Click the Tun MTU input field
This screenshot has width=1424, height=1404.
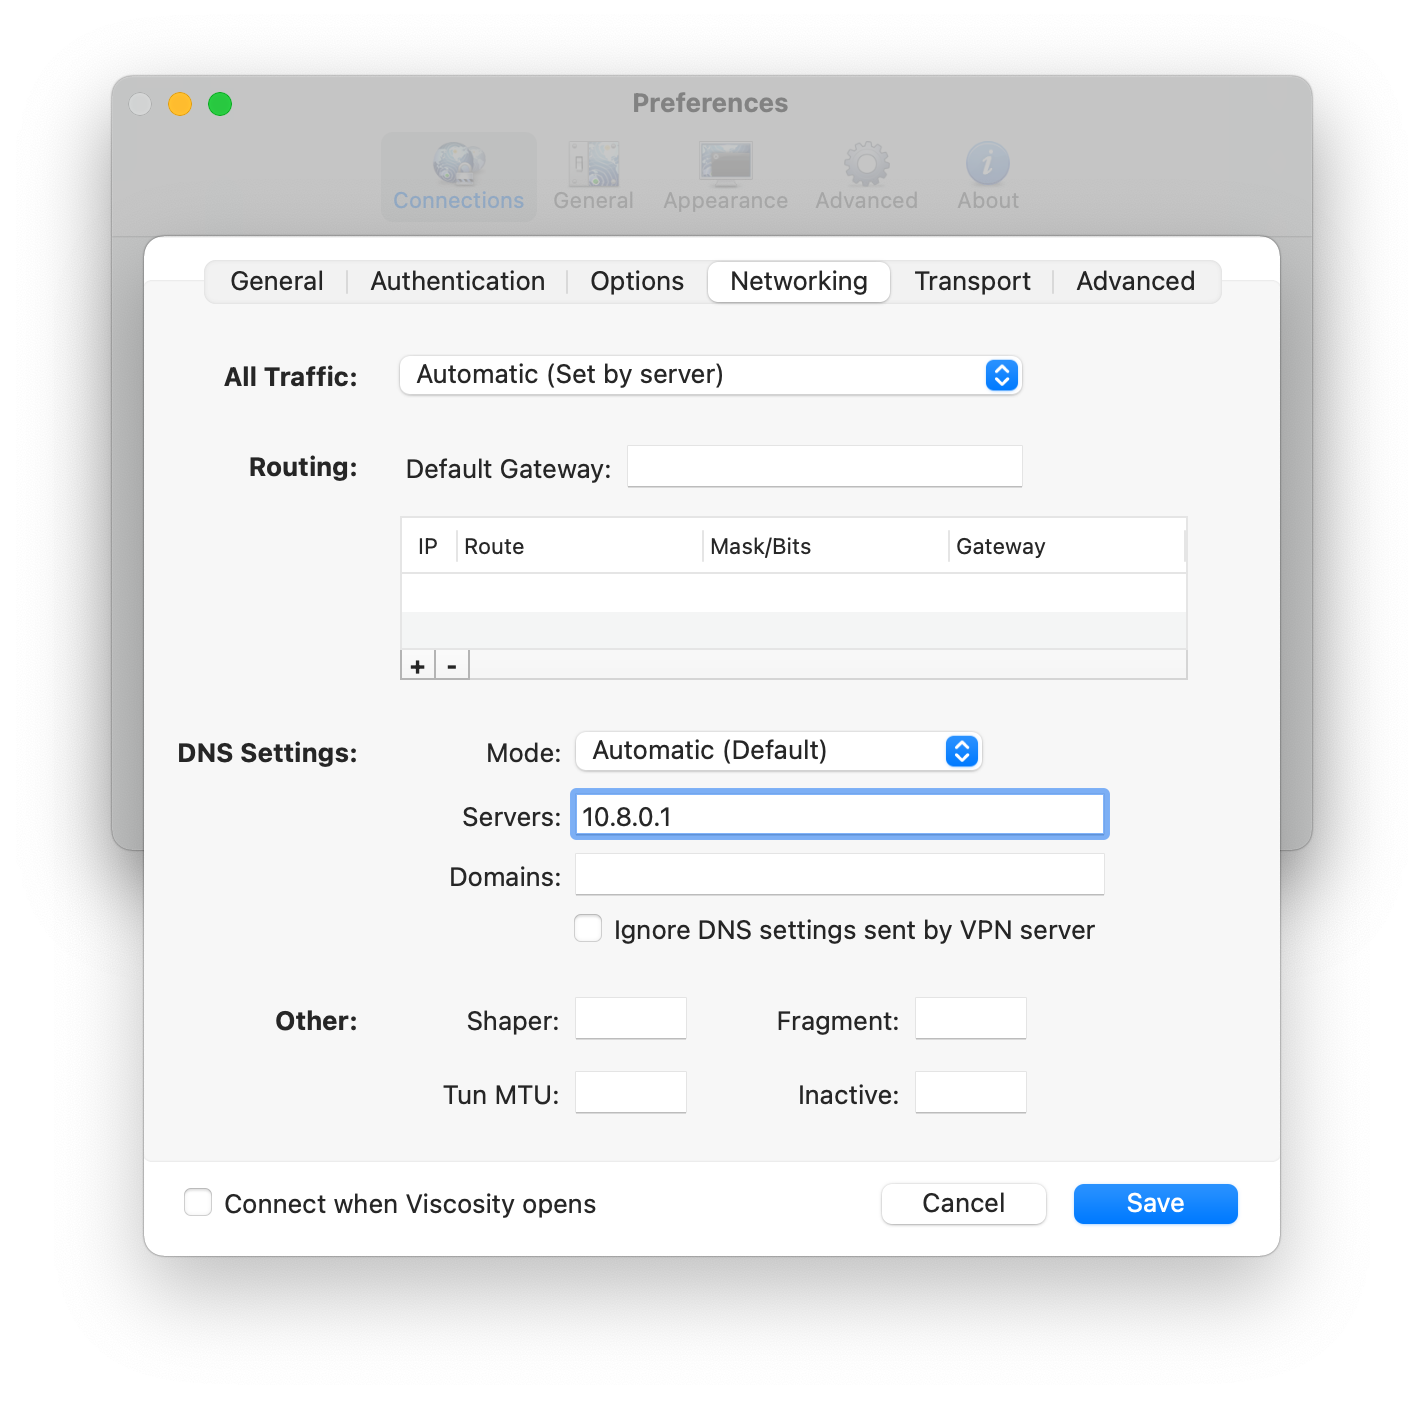click(630, 1093)
